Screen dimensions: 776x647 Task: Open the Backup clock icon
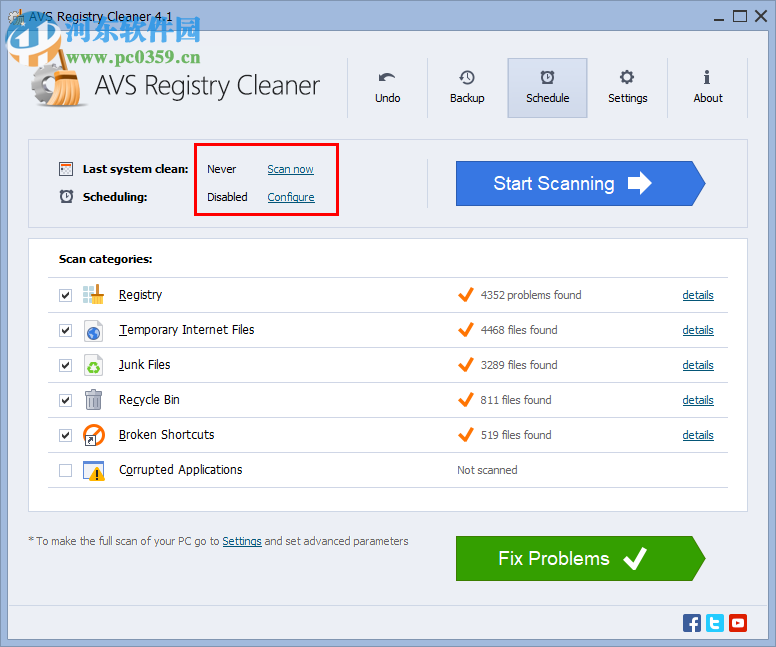(467, 77)
